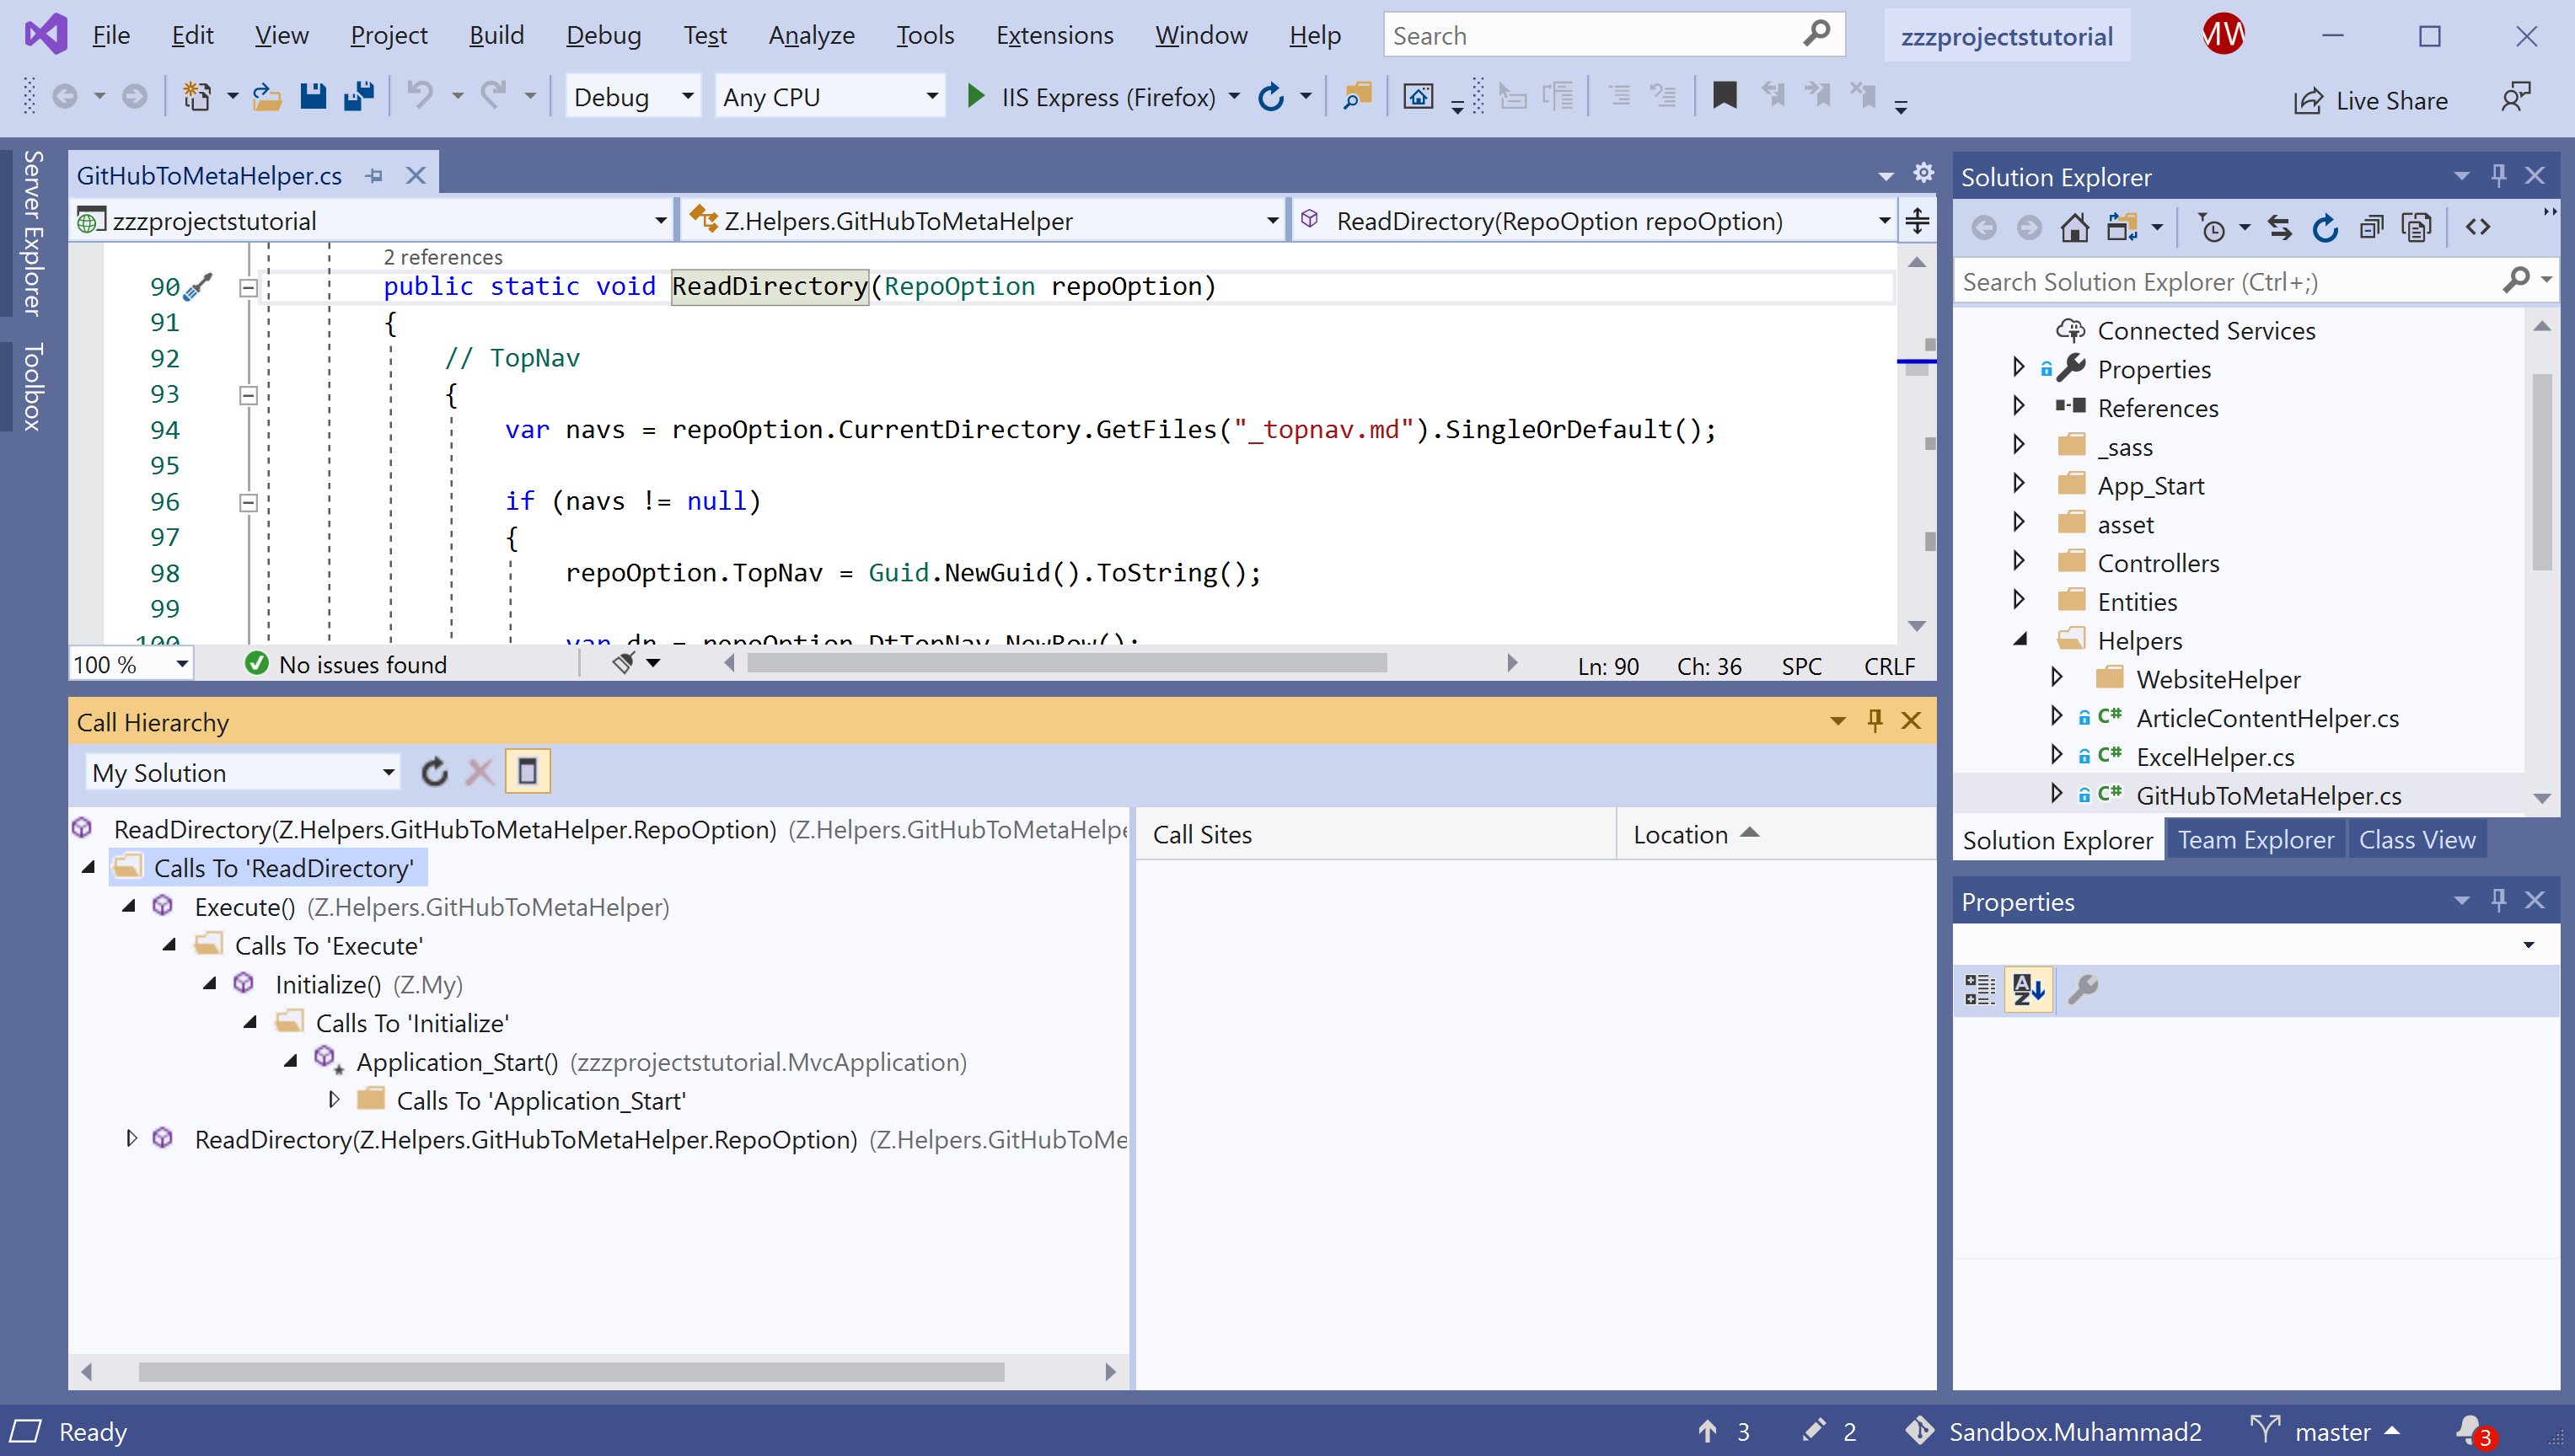2575x1456 pixels.
Task: Click the Solution Explorer Home icon
Action: [2074, 228]
